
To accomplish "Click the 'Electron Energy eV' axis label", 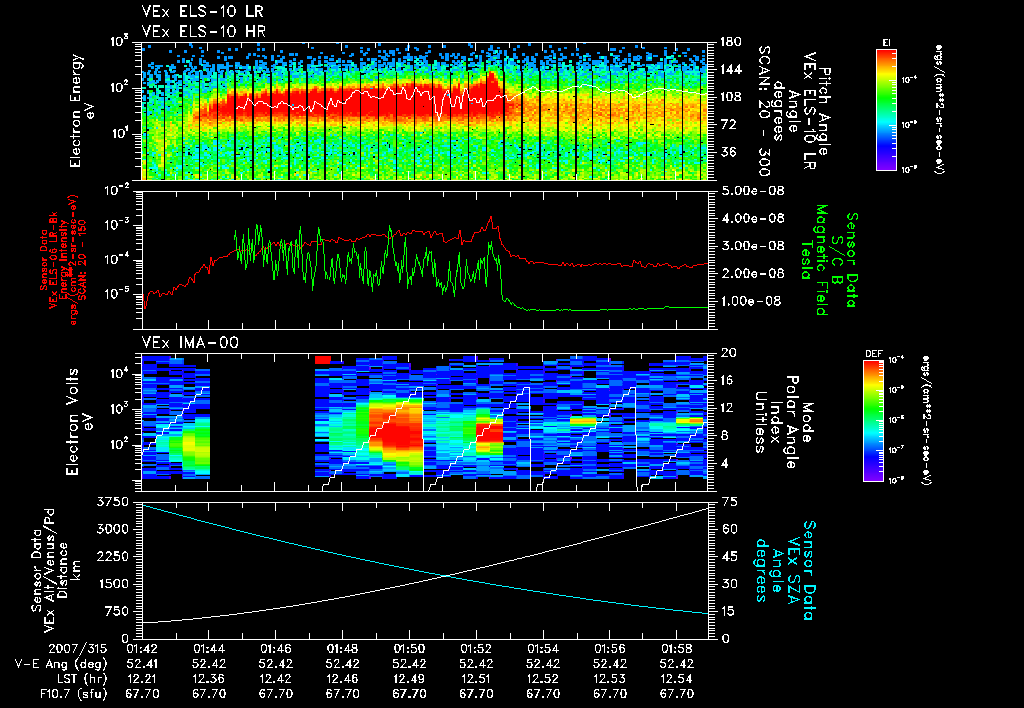I will pyautogui.click(x=82, y=110).
